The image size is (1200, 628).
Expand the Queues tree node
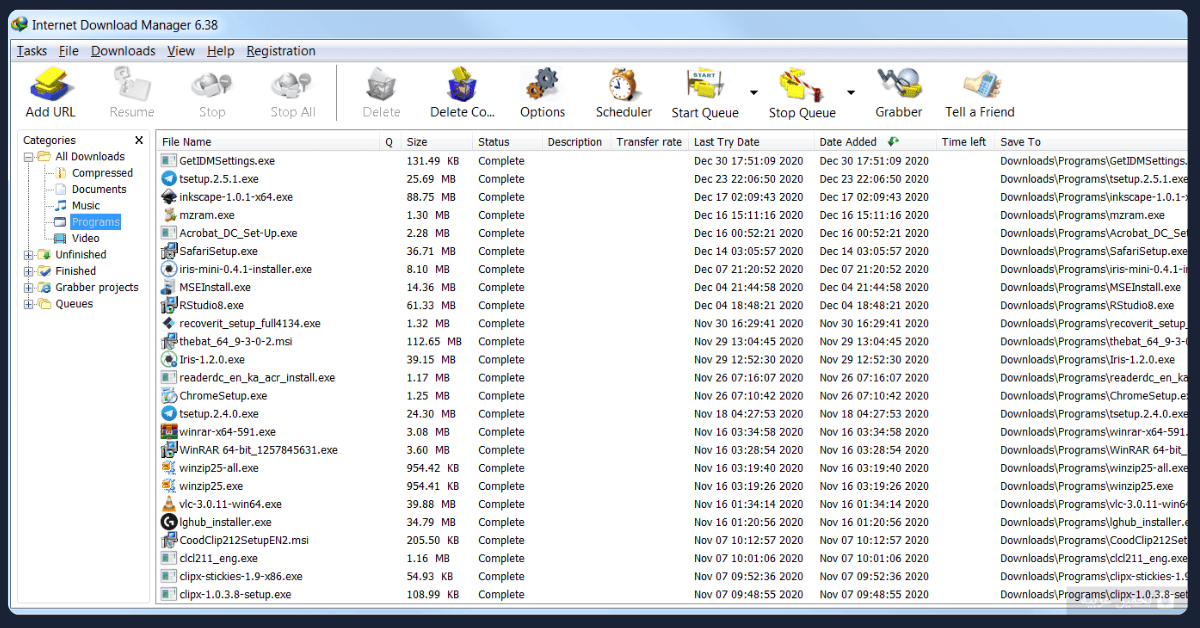pyautogui.click(x=29, y=304)
